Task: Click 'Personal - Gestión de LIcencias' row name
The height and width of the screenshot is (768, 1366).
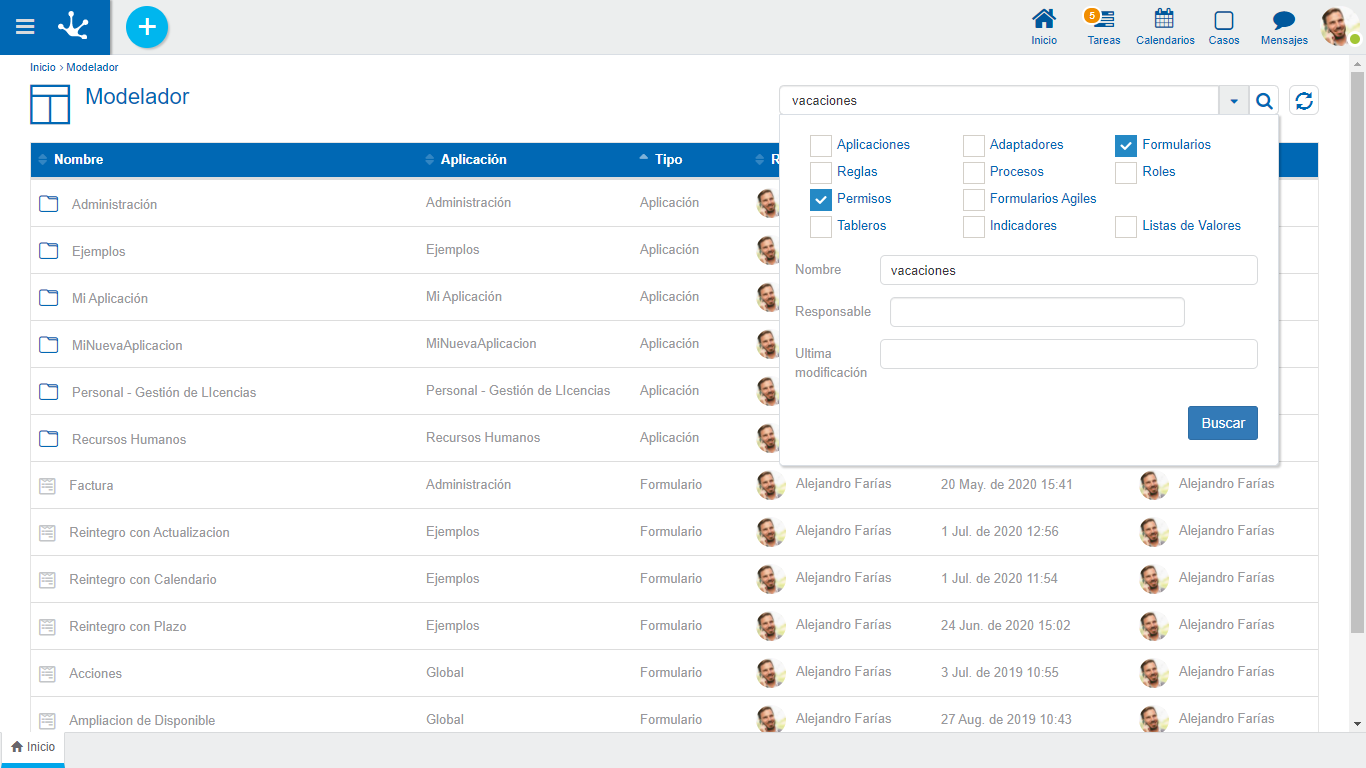Action: click(164, 392)
